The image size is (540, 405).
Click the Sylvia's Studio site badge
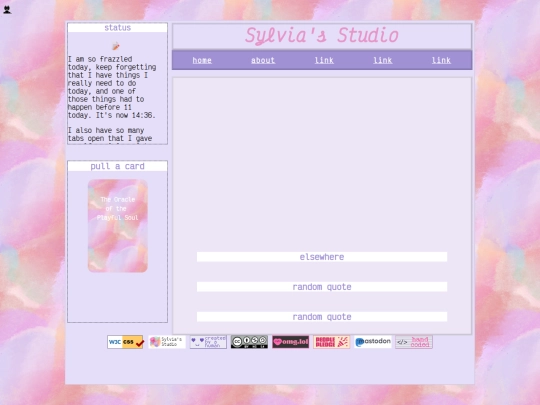coord(167,342)
